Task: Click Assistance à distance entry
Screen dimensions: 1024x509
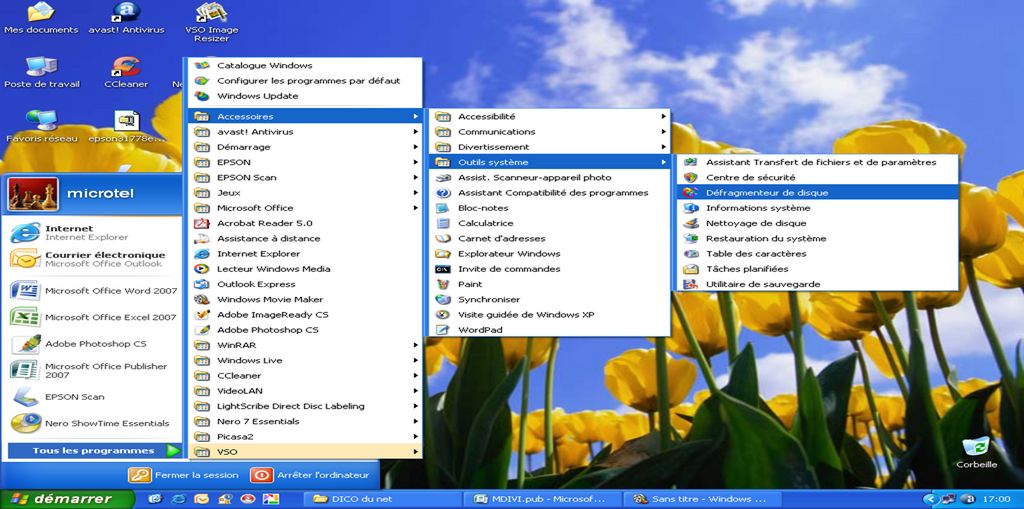Action: 305,238
